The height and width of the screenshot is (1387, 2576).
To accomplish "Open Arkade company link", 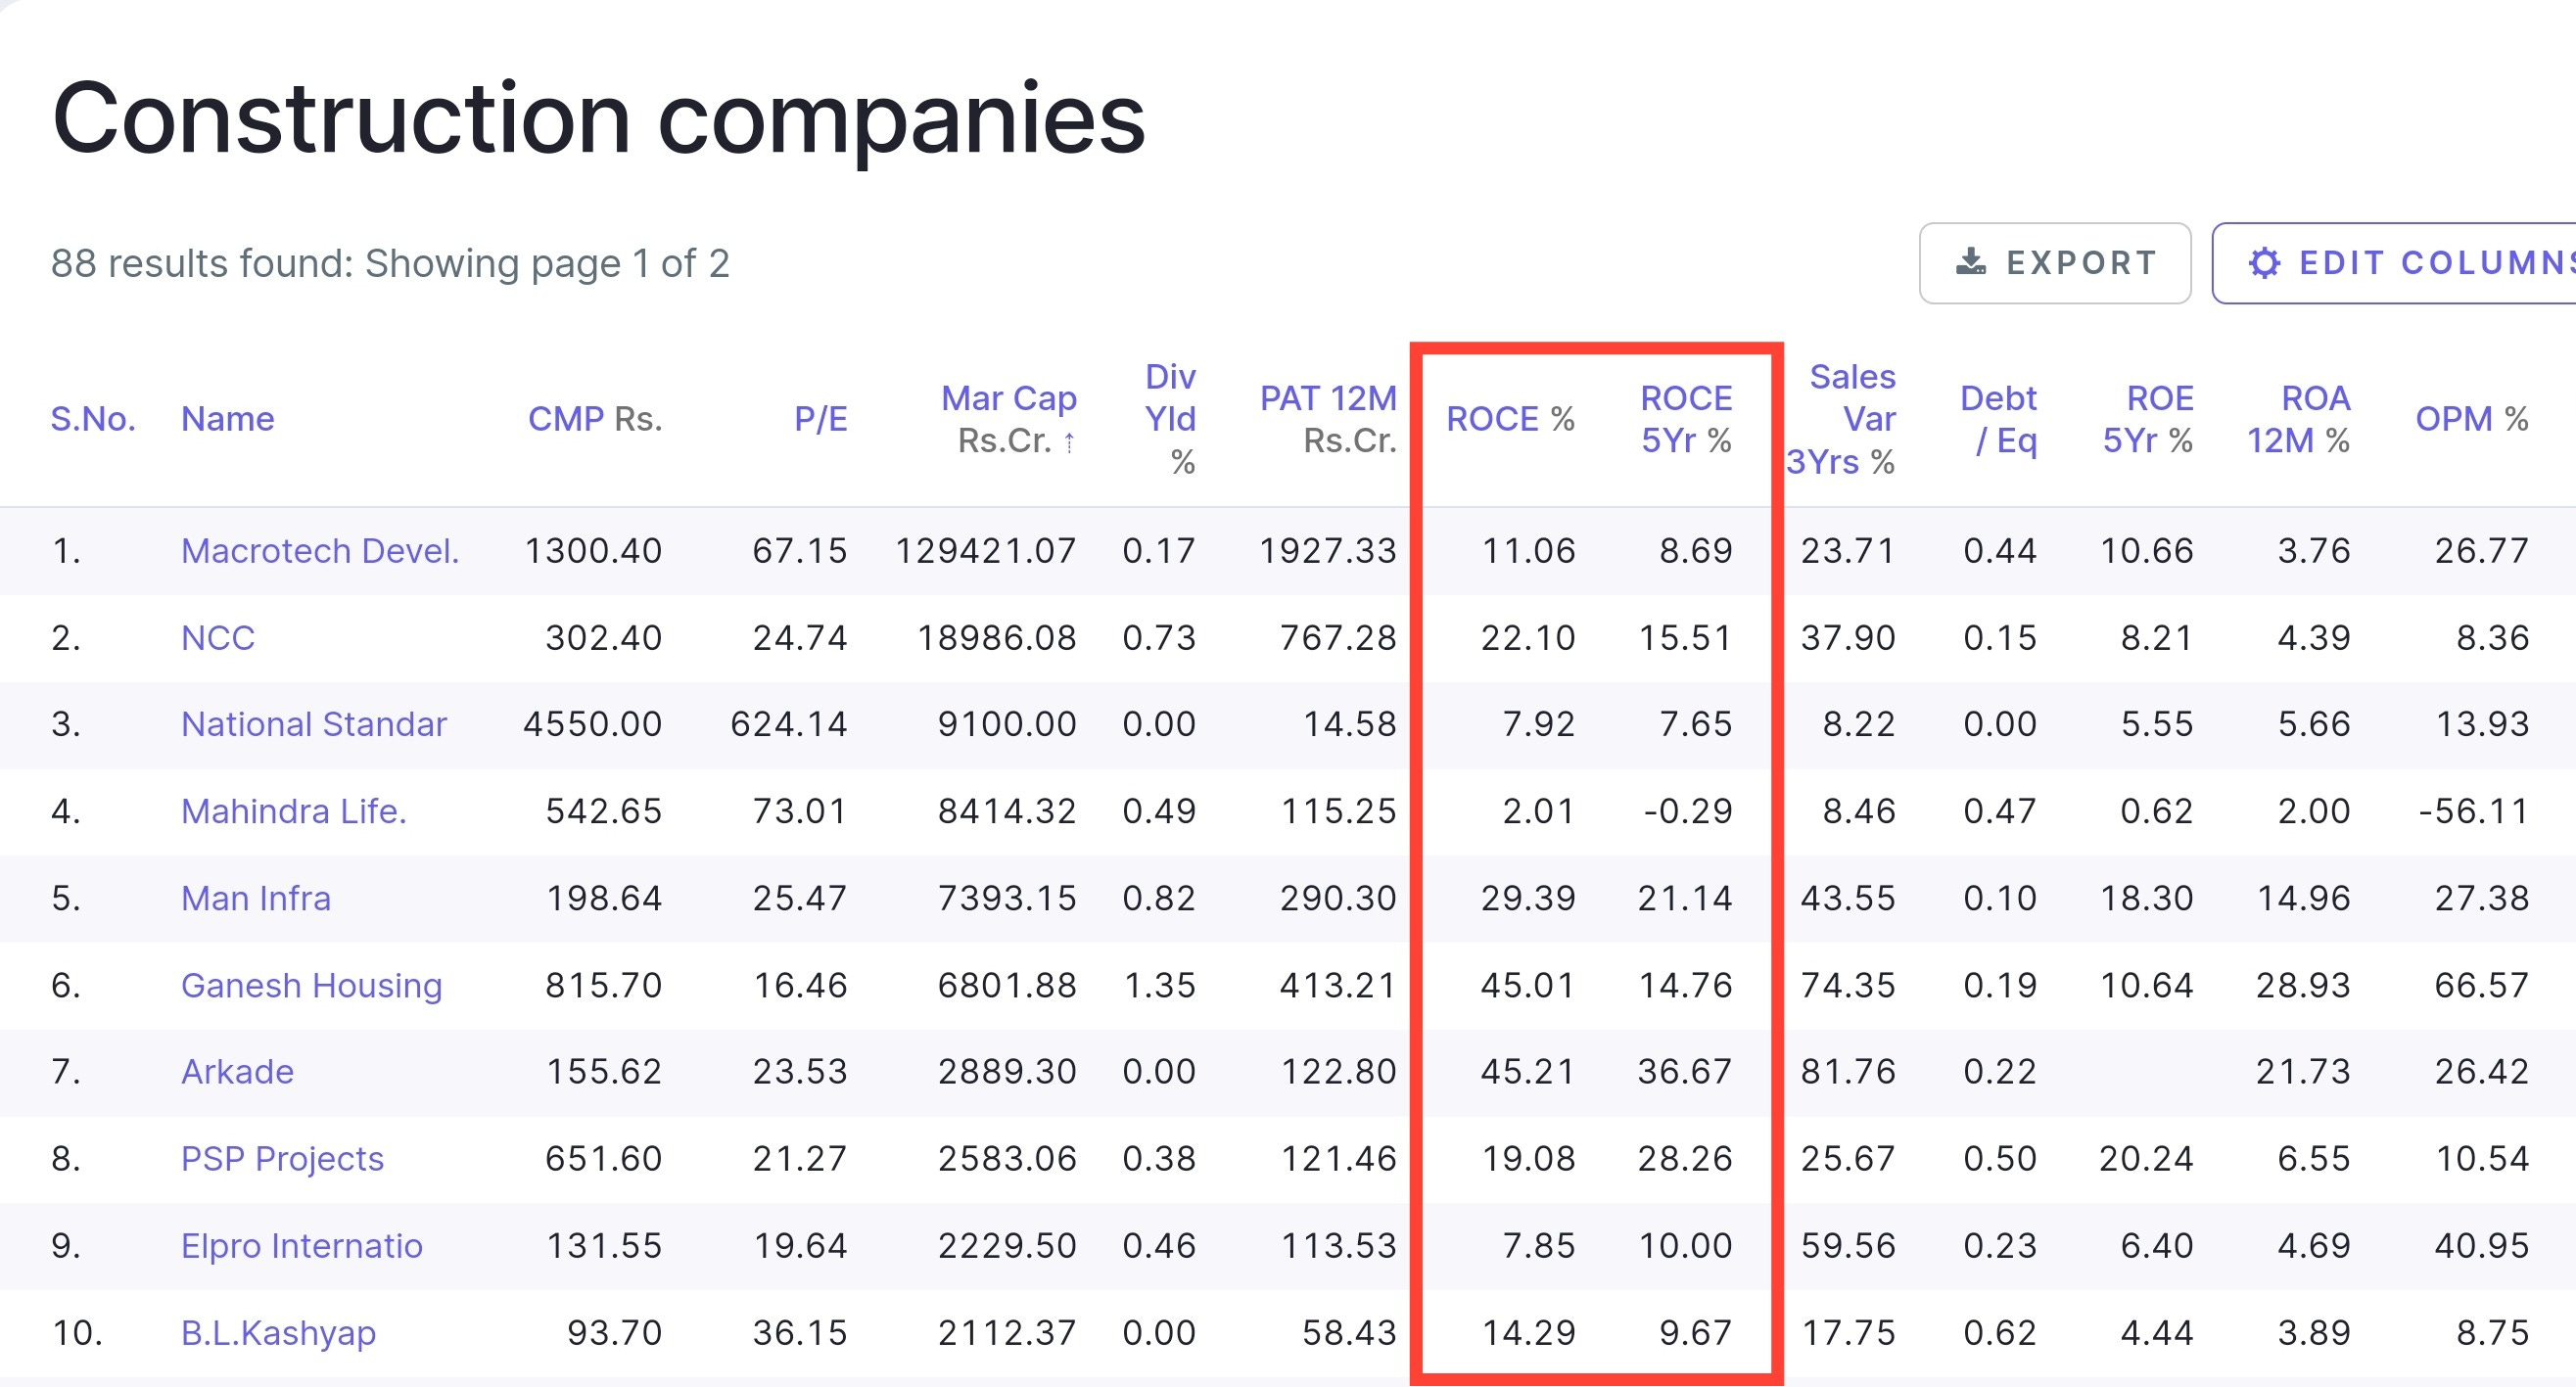I will click(x=237, y=1071).
